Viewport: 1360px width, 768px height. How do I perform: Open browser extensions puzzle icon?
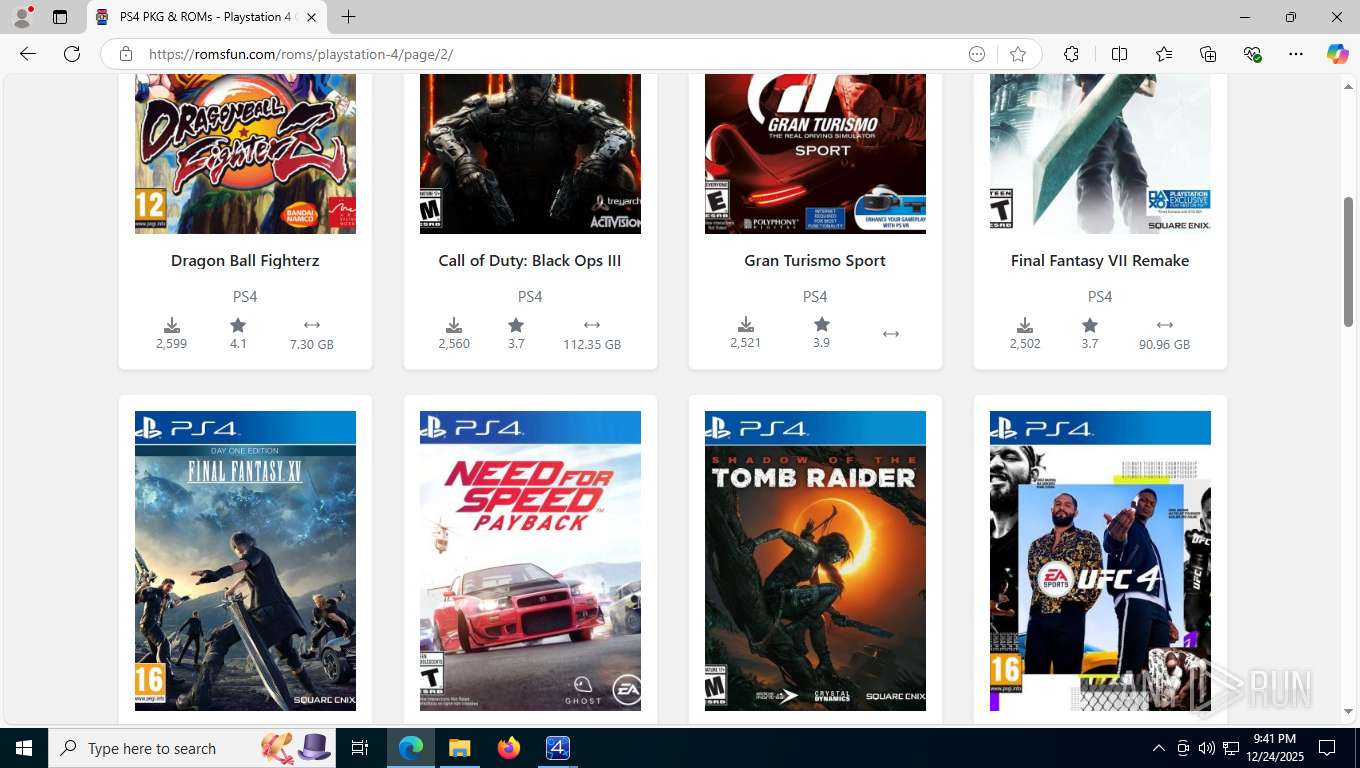coord(1071,54)
